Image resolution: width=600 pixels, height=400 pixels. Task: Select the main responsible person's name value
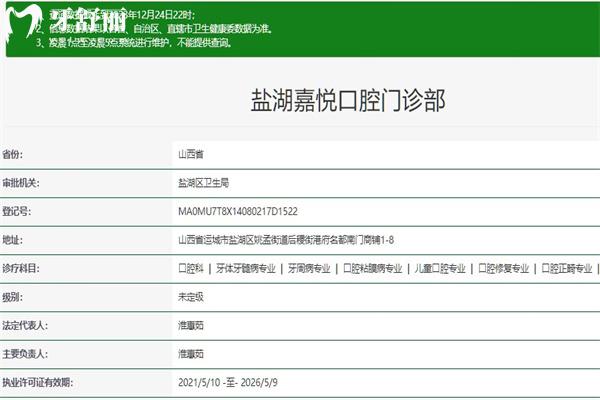(x=191, y=354)
